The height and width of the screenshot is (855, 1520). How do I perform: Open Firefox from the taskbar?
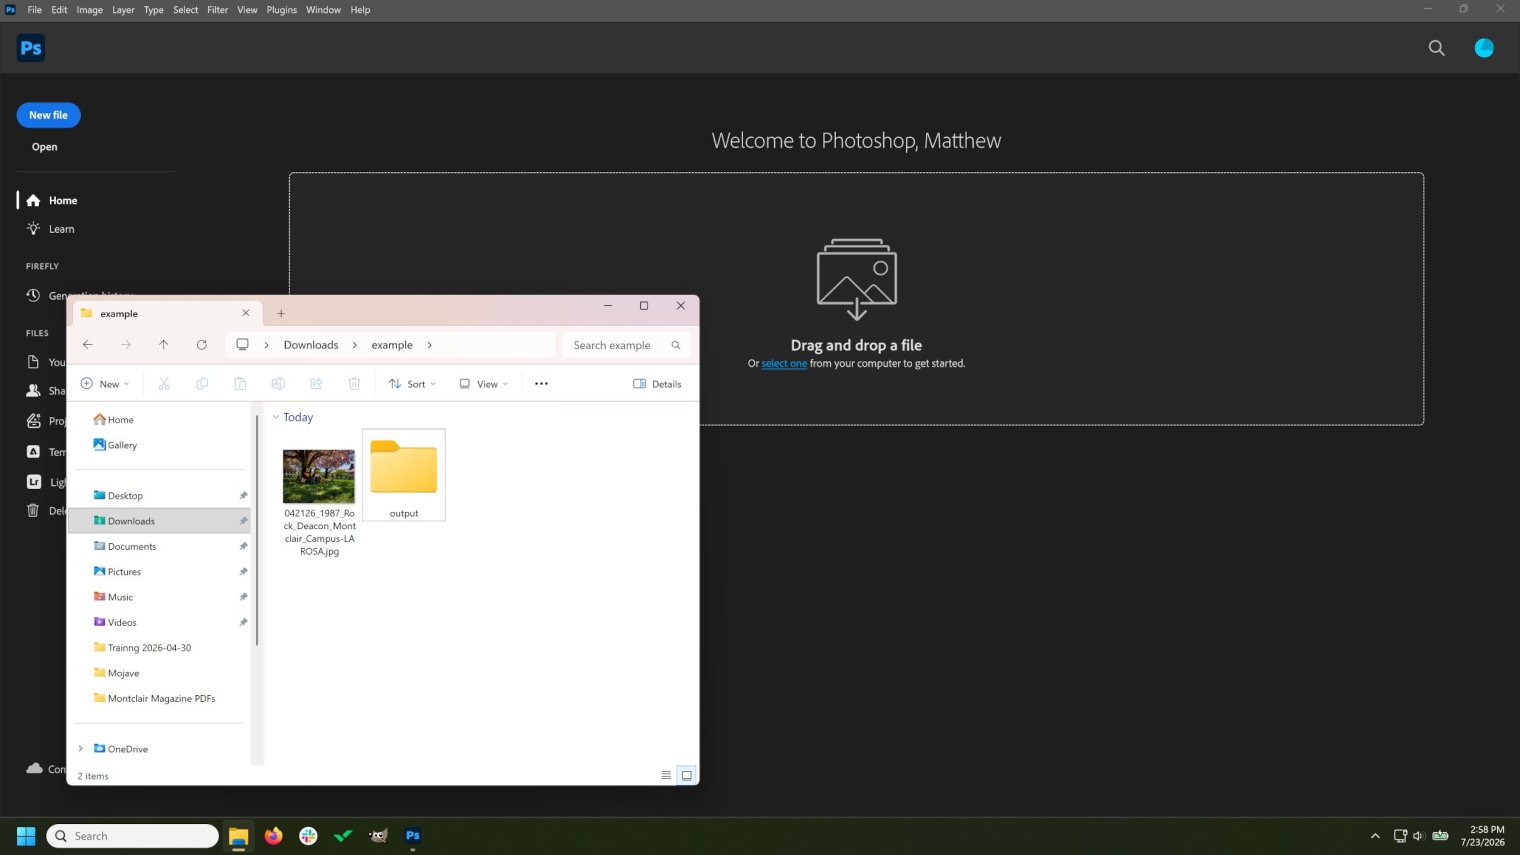273,836
